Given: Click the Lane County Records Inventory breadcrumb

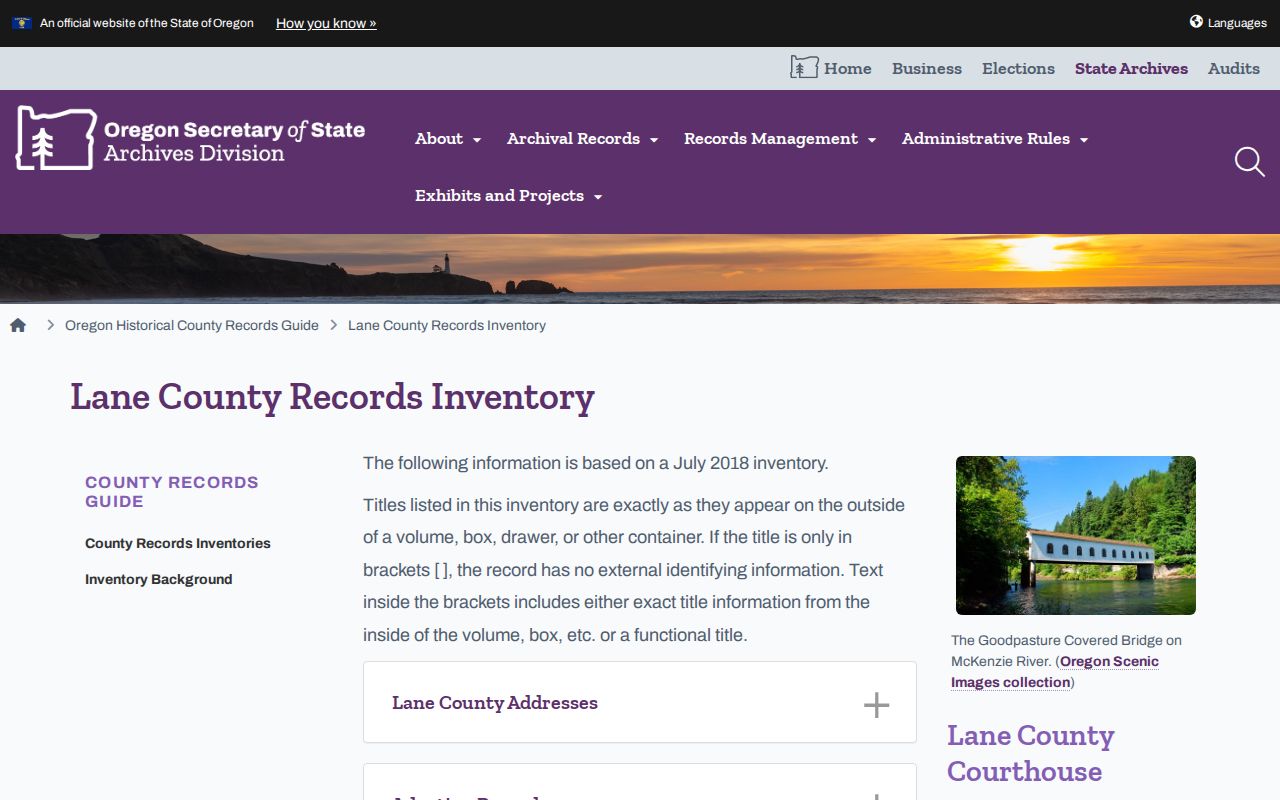Looking at the screenshot, I should (x=447, y=325).
